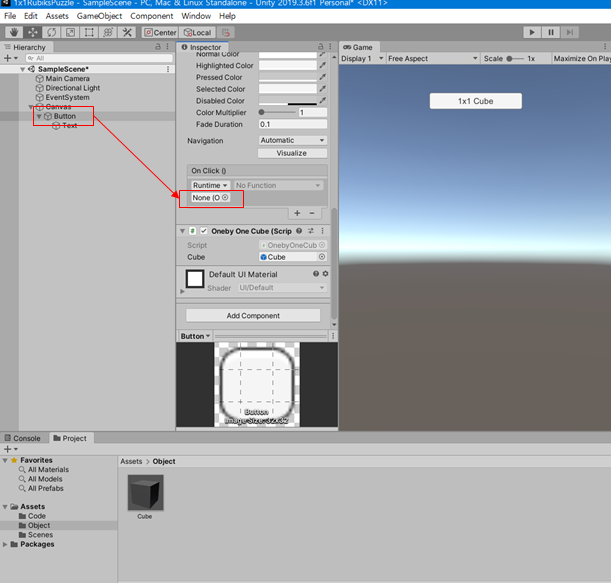Remove On Click event entry
Screen dimensions: 611x583
[312, 213]
